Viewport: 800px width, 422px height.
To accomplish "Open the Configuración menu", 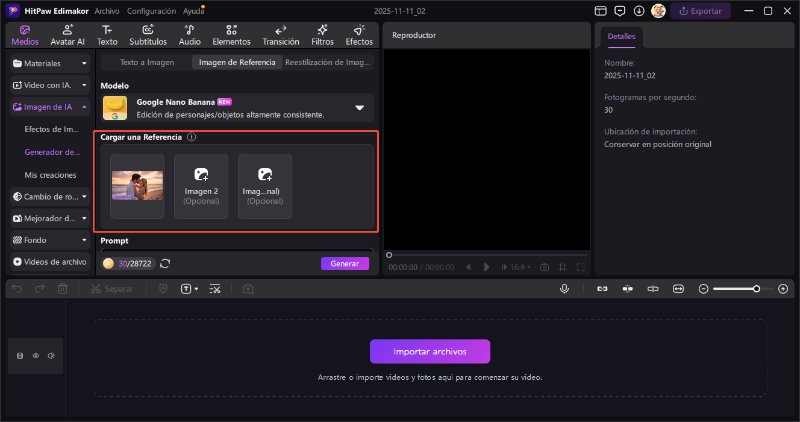I will [x=151, y=11].
